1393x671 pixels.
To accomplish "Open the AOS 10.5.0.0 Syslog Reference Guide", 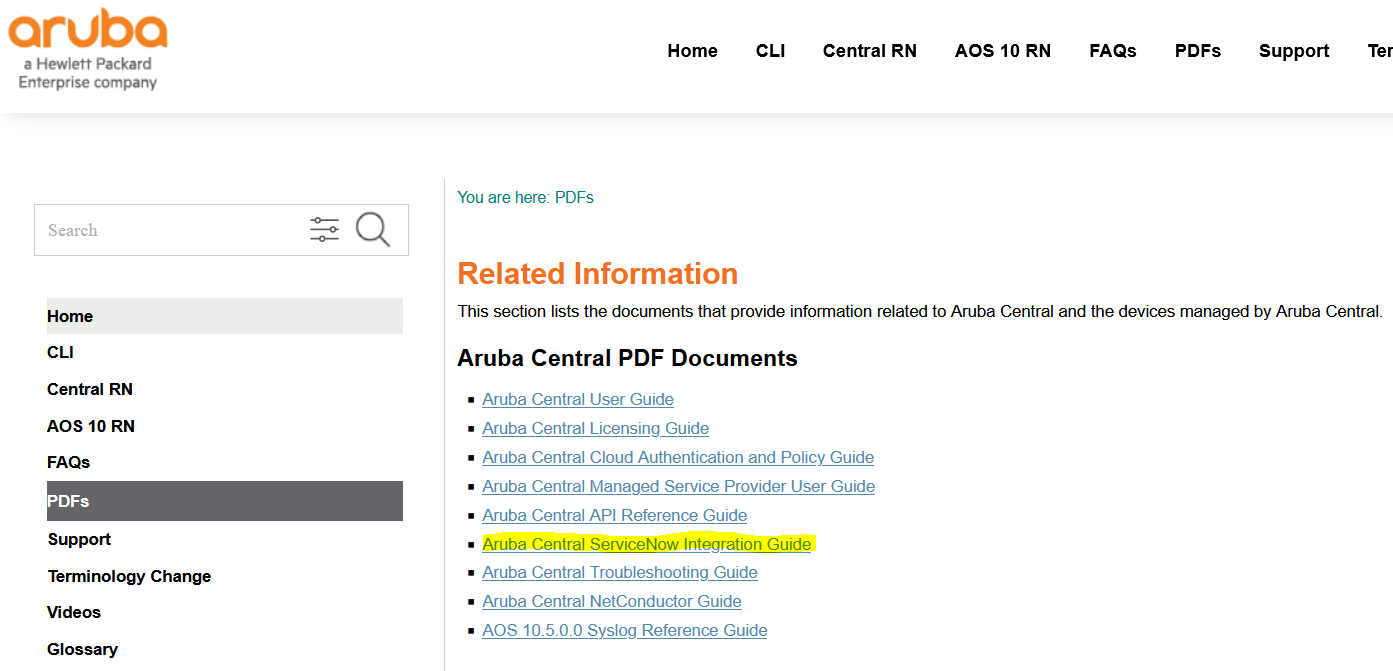I will [x=624, y=629].
